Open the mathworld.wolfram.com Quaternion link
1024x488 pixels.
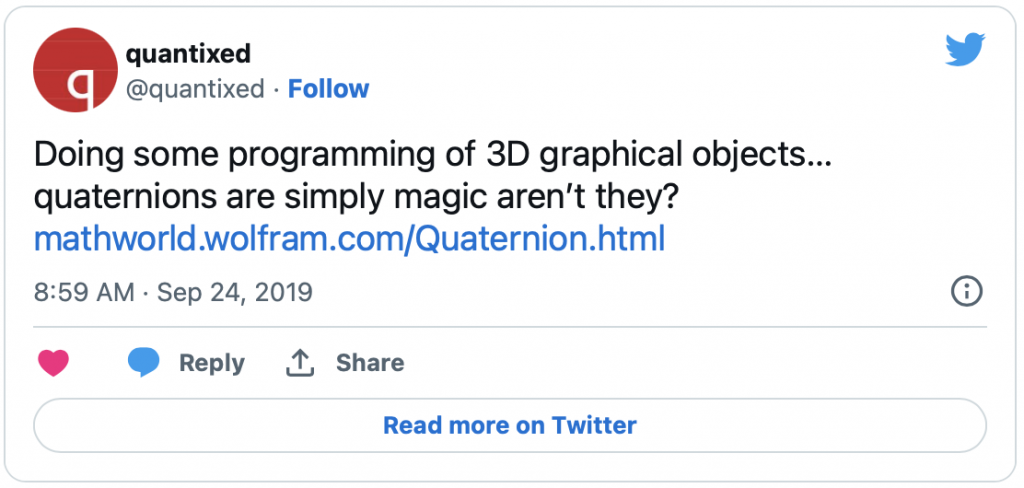[349, 240]
